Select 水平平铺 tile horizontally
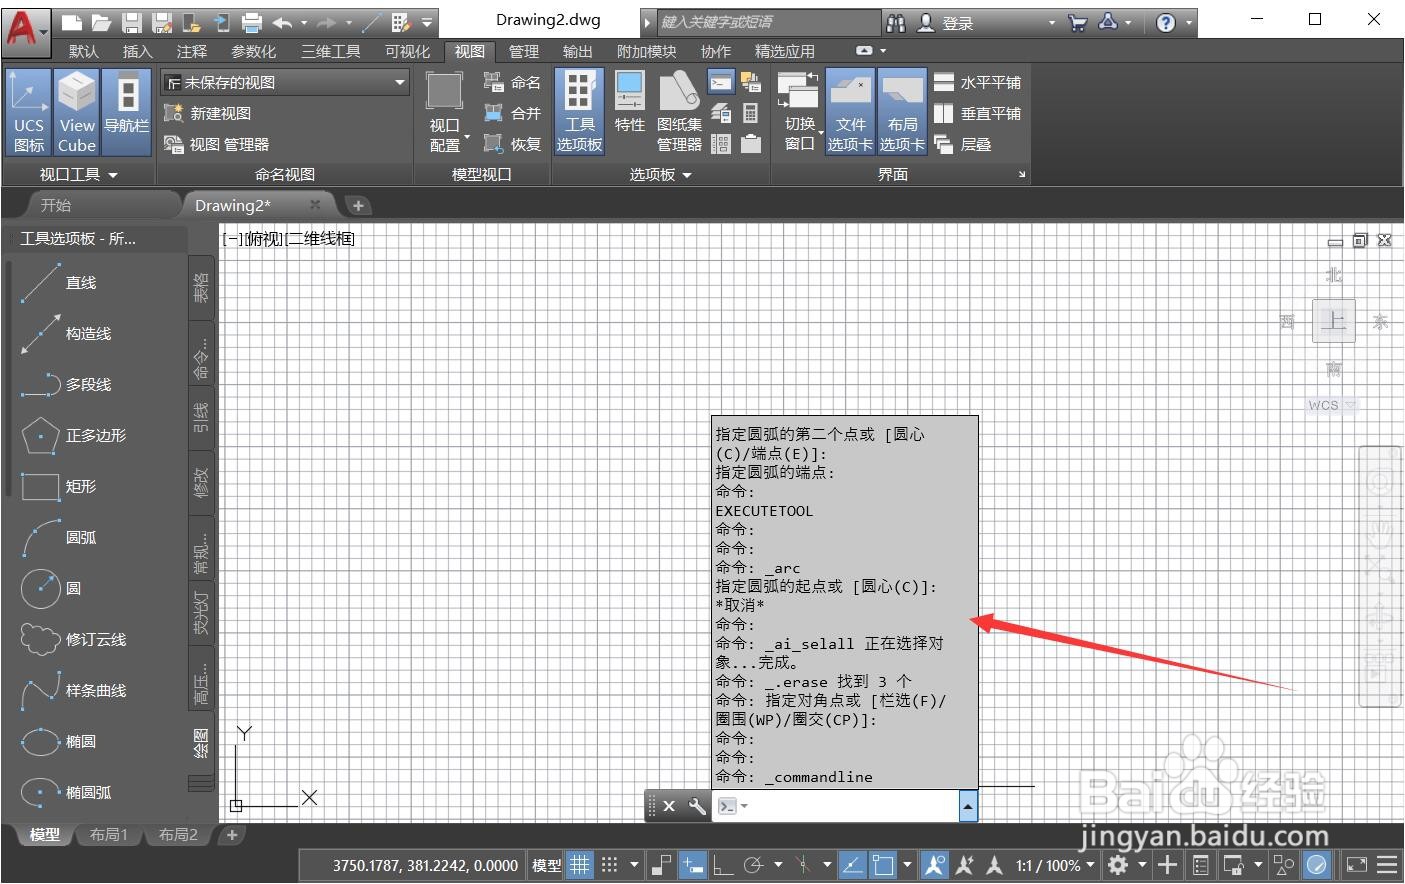This screenshot has width=1405, height=884. [x=978, y=82]
